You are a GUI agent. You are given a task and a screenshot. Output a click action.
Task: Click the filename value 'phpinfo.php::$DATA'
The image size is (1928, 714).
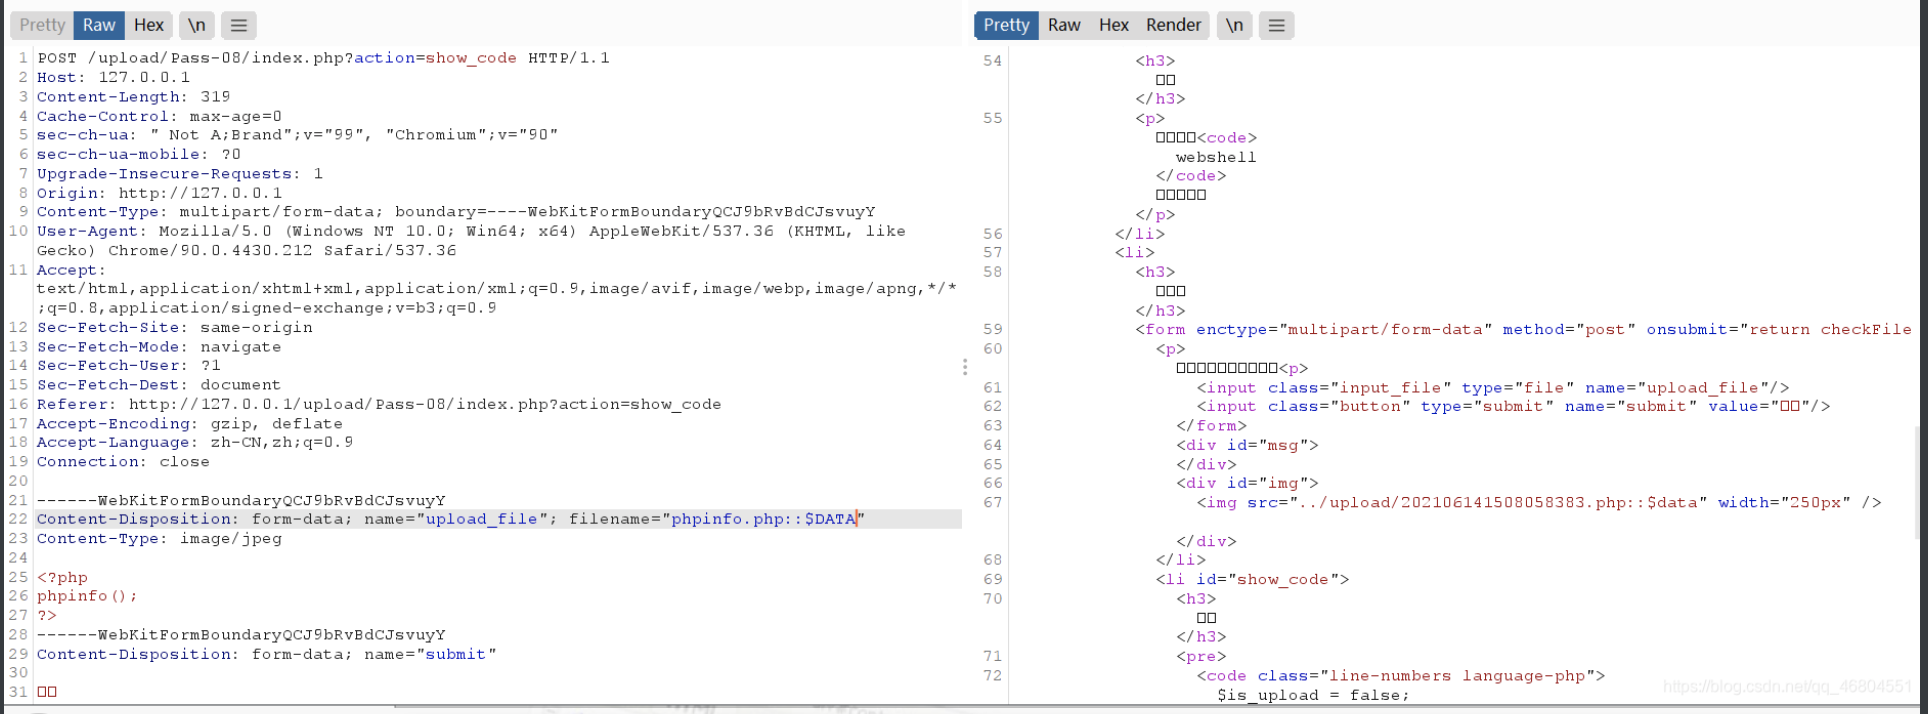[763, 519]
